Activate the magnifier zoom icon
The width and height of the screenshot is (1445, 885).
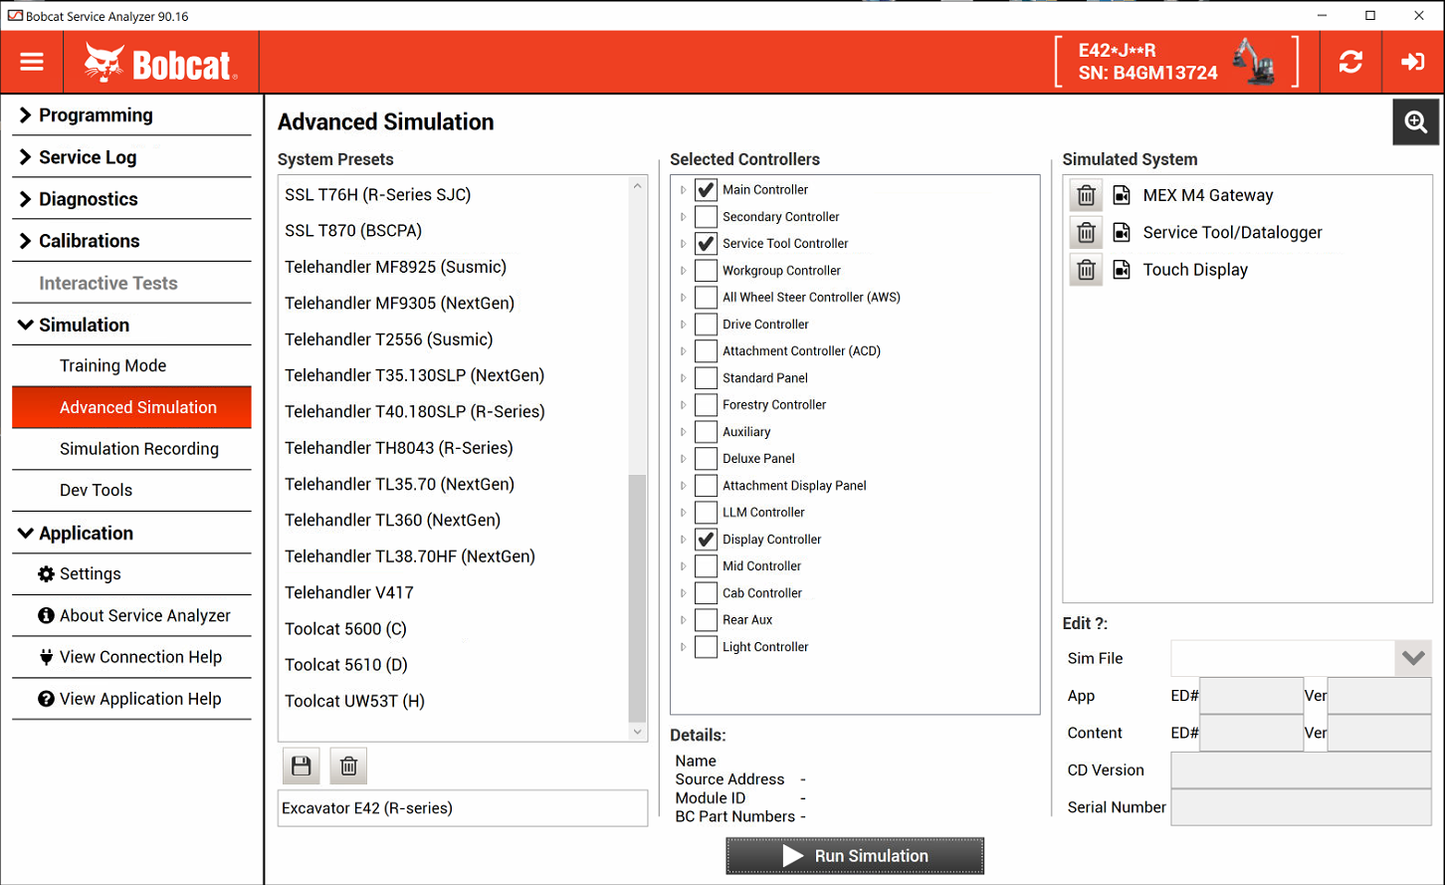pos(1415,121)
